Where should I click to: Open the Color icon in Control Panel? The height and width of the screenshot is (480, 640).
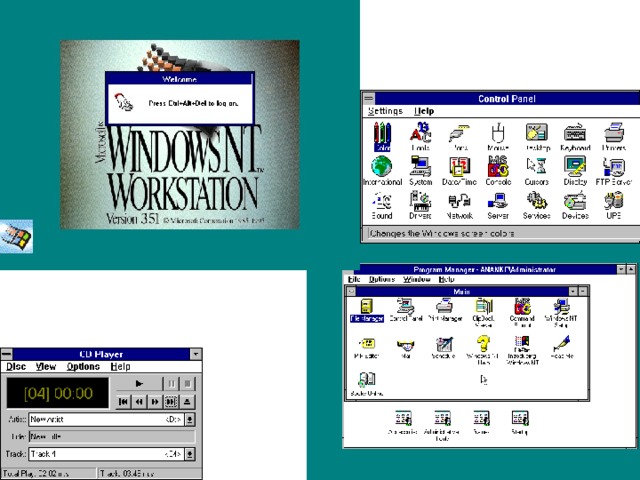tap(381, 132)
